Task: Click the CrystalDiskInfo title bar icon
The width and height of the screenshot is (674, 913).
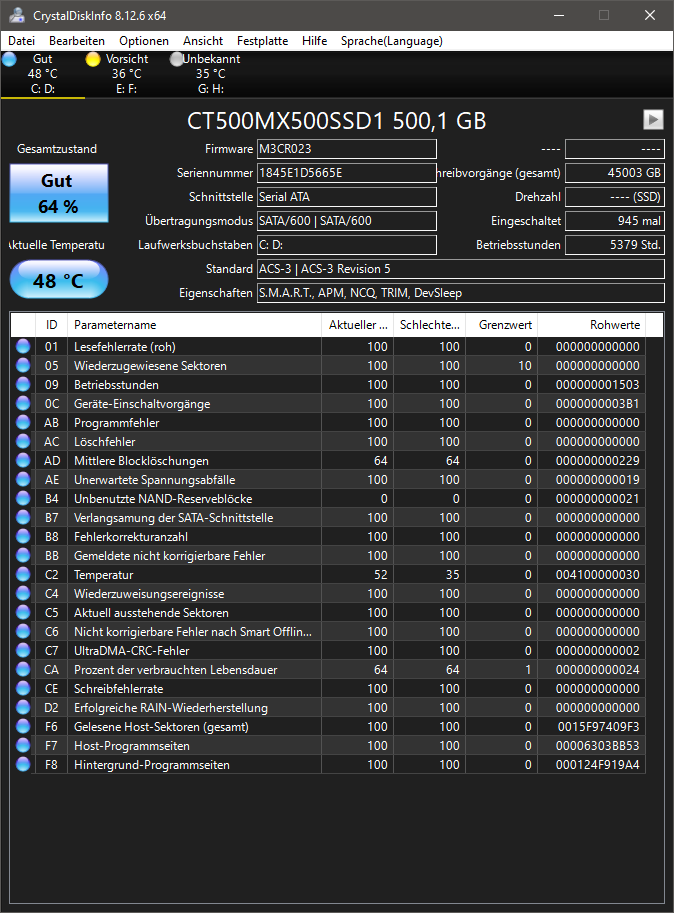Action: pos(16,15)
